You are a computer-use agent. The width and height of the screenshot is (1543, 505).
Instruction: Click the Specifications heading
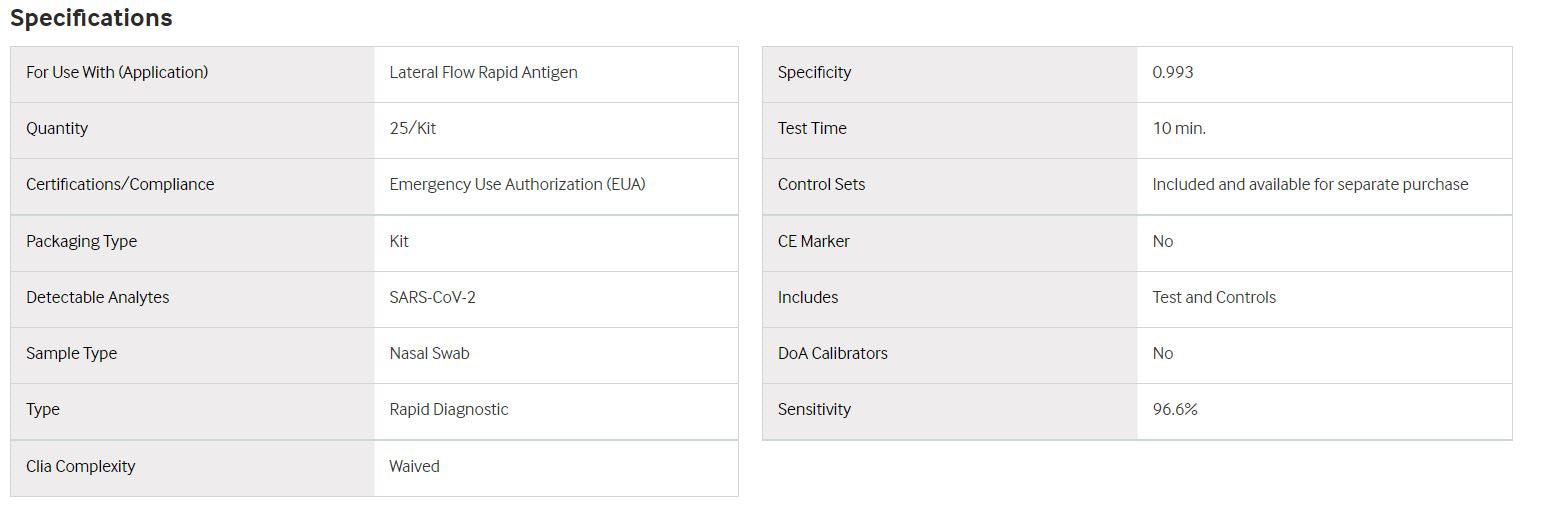coord(91,18)
